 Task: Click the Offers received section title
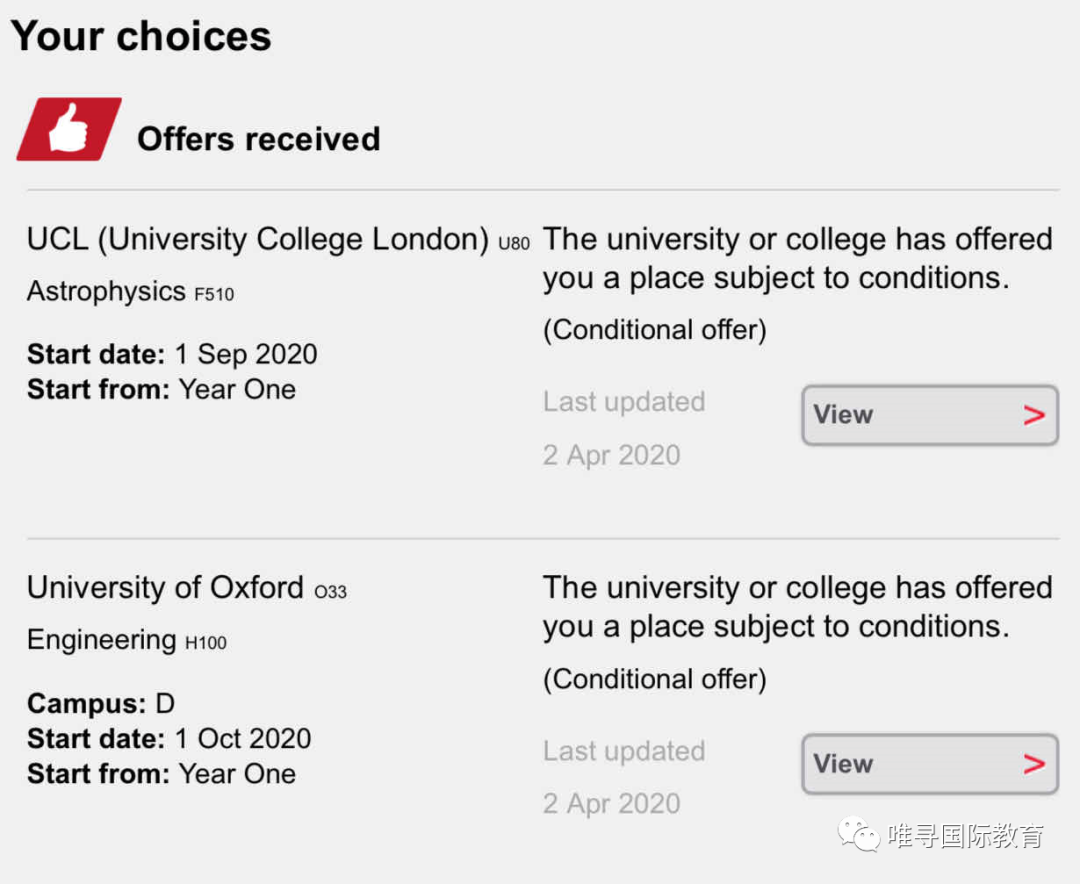click(258, 138)
